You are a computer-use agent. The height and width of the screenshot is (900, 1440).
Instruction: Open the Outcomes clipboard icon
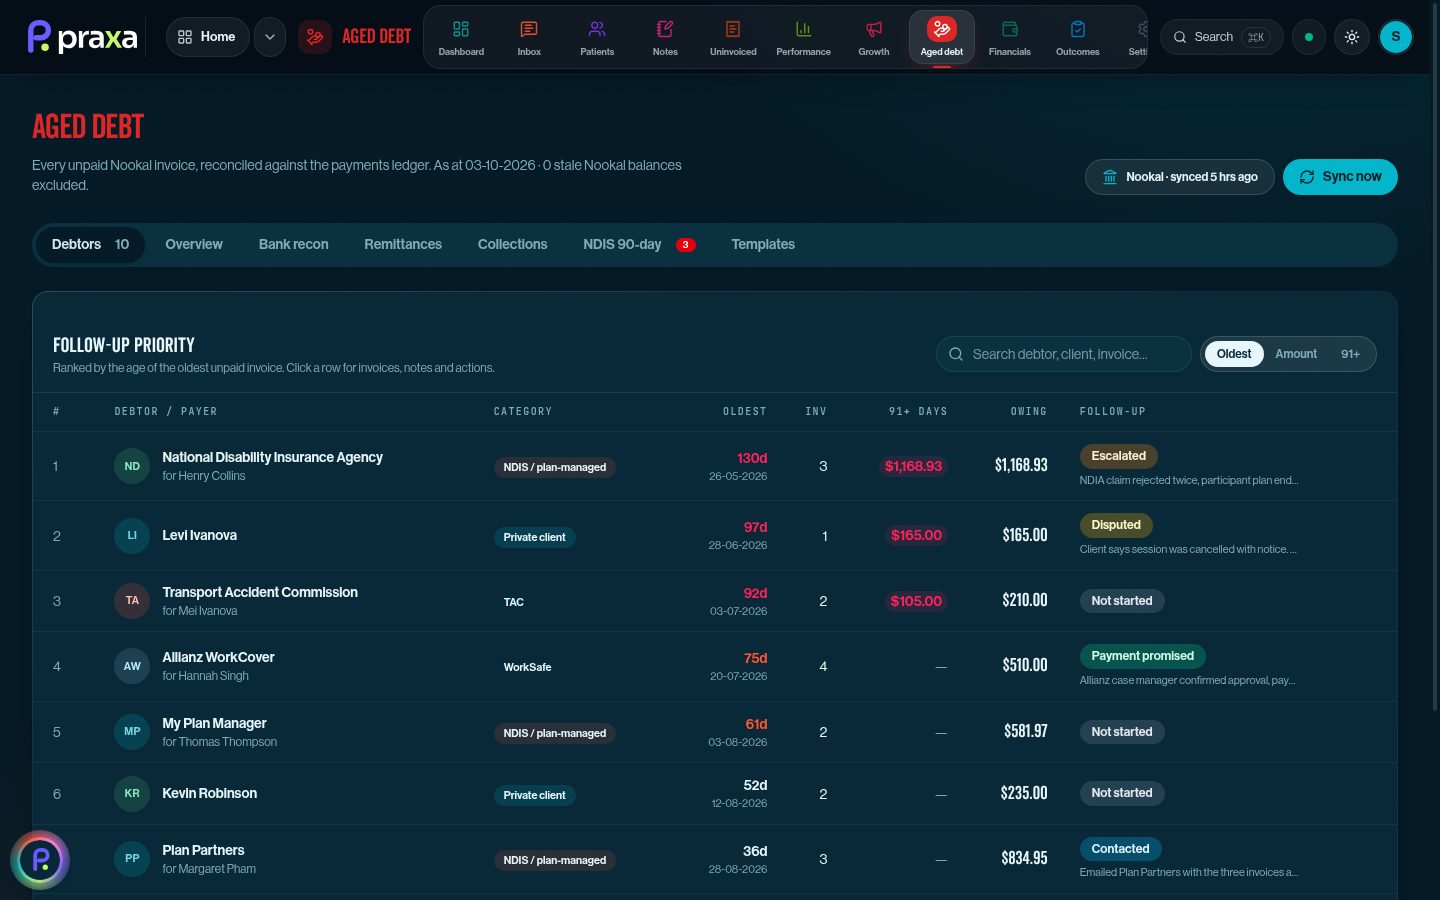point(1078,37)
